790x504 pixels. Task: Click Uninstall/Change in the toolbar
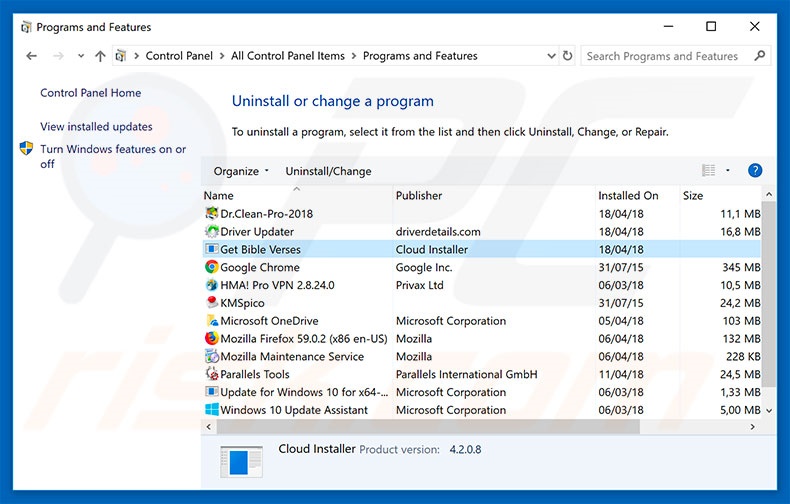click(x=328, y=171)
